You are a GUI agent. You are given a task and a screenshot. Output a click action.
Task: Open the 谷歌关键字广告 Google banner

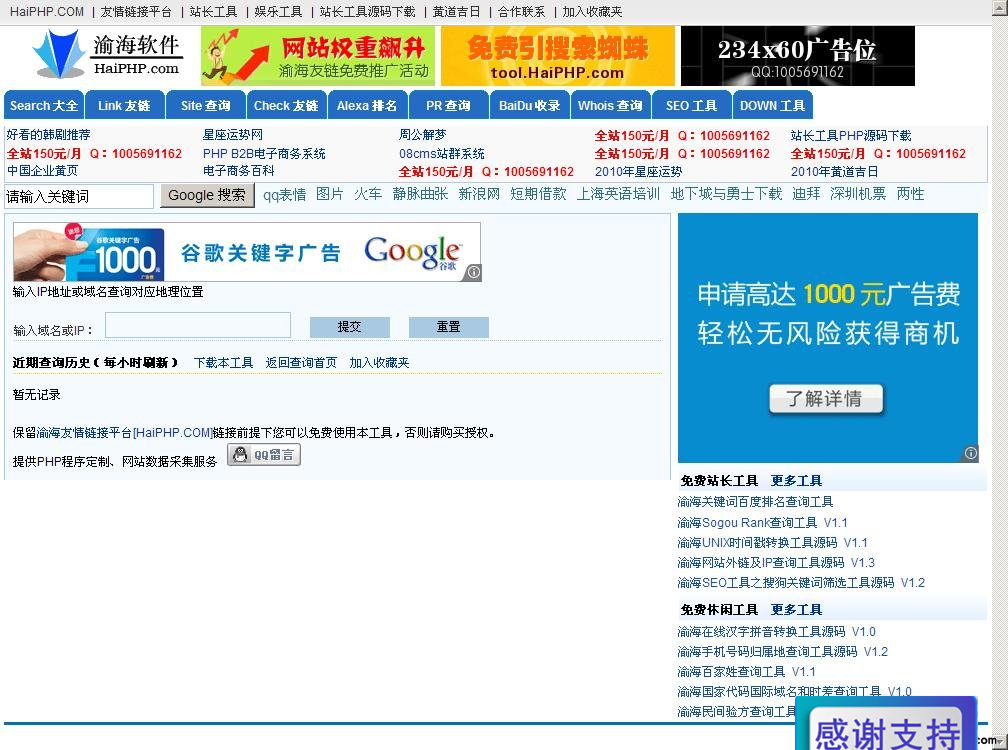tap(247, 252)
